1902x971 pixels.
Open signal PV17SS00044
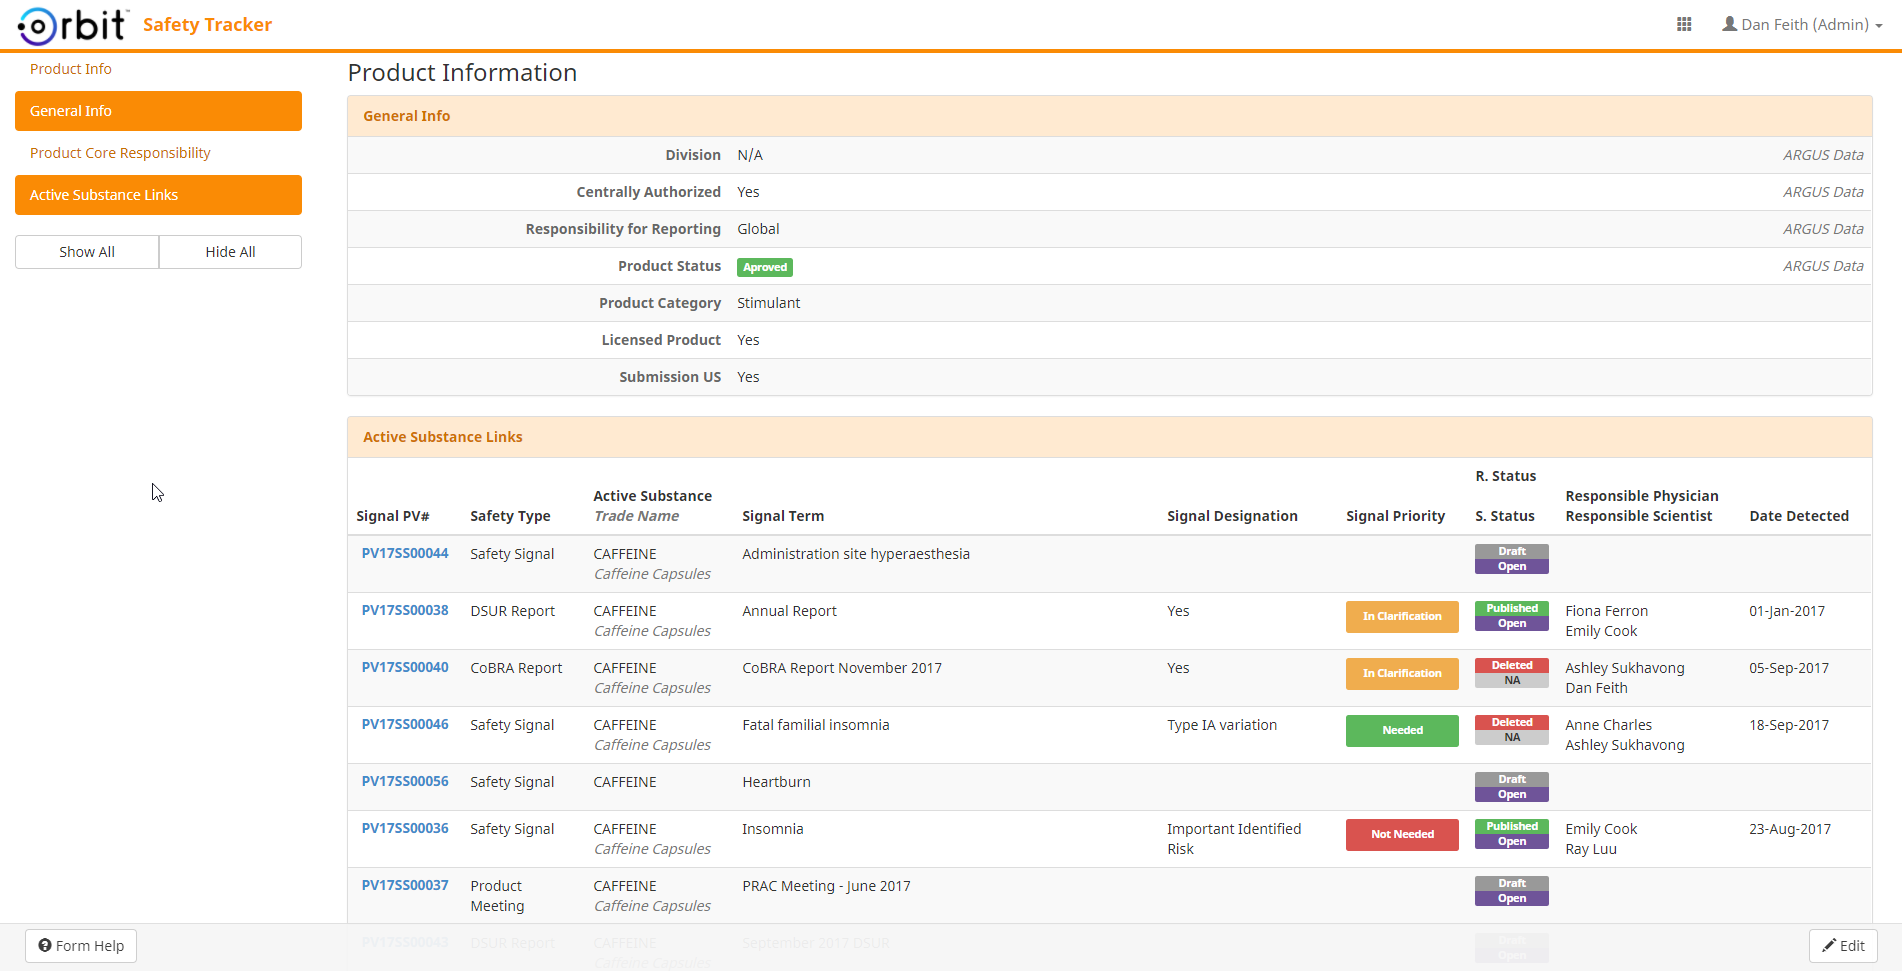[x=405, y=553]
